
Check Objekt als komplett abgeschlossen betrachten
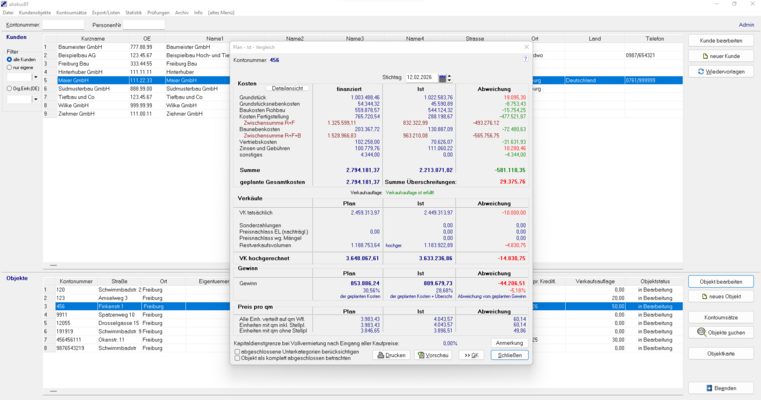pos(237,357)
